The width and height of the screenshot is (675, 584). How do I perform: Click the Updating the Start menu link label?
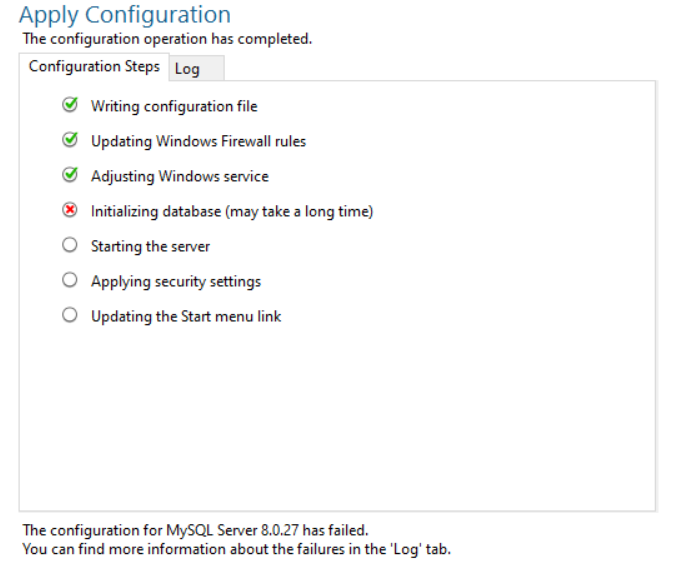pyautogui.click(x=186, y=317)
